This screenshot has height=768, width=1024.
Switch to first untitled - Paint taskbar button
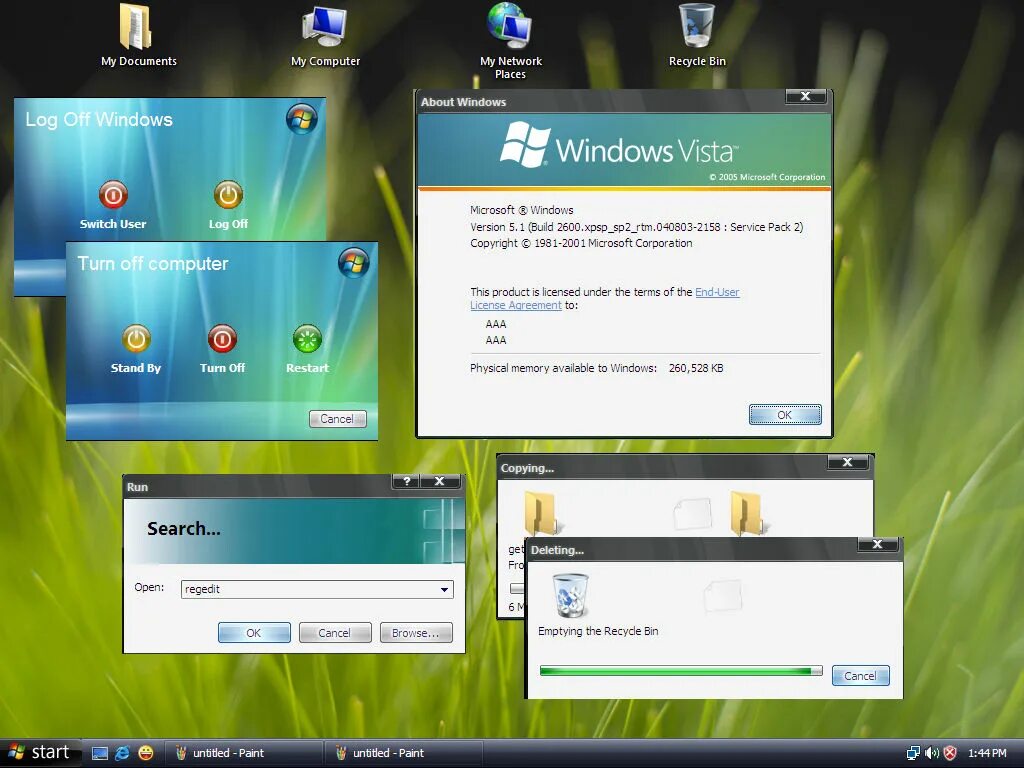[243, 753]
